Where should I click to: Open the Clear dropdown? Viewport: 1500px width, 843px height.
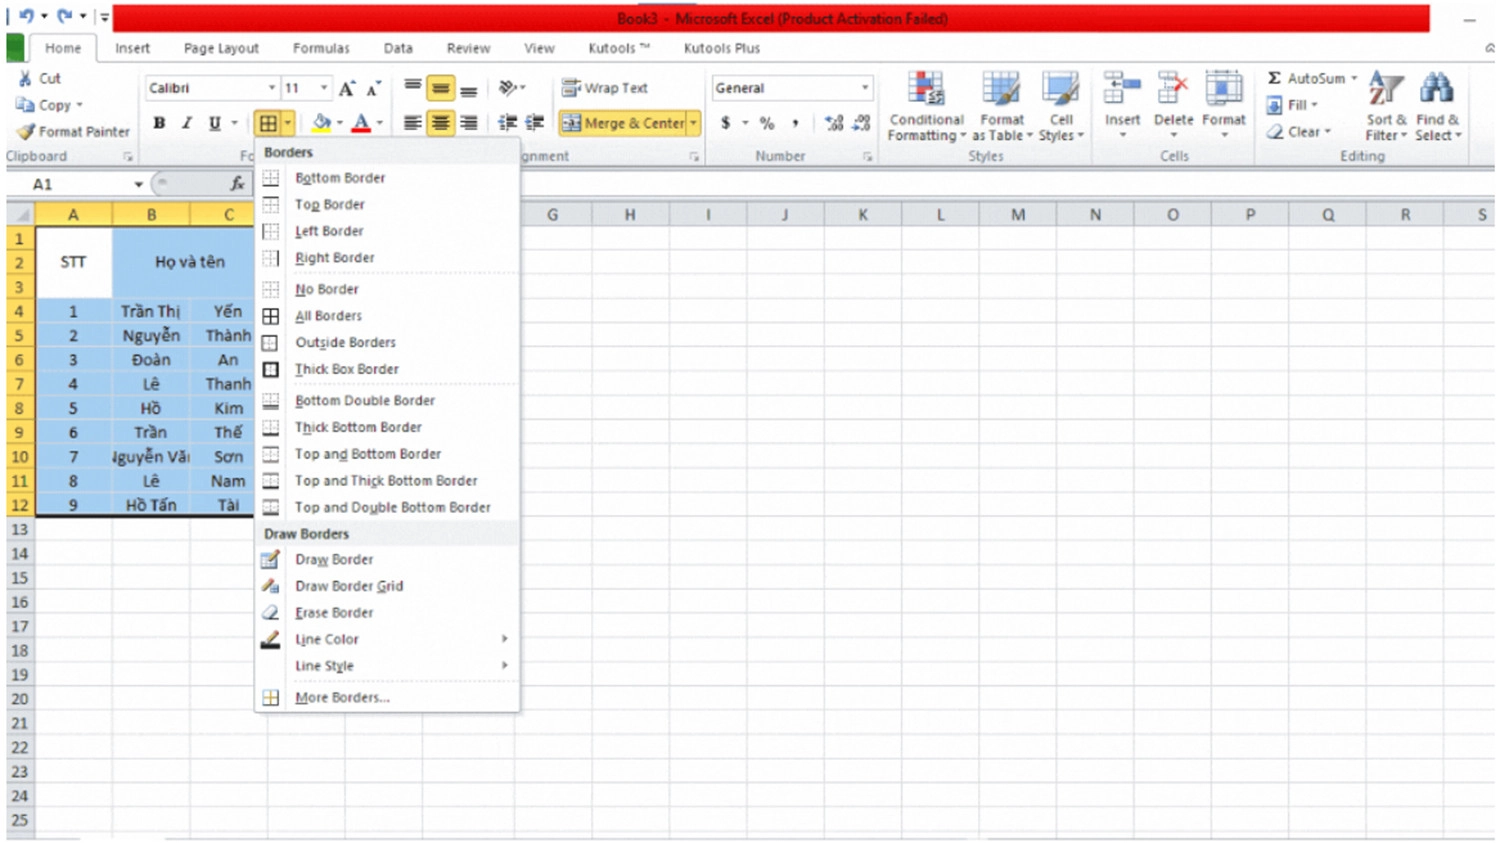1299,132
